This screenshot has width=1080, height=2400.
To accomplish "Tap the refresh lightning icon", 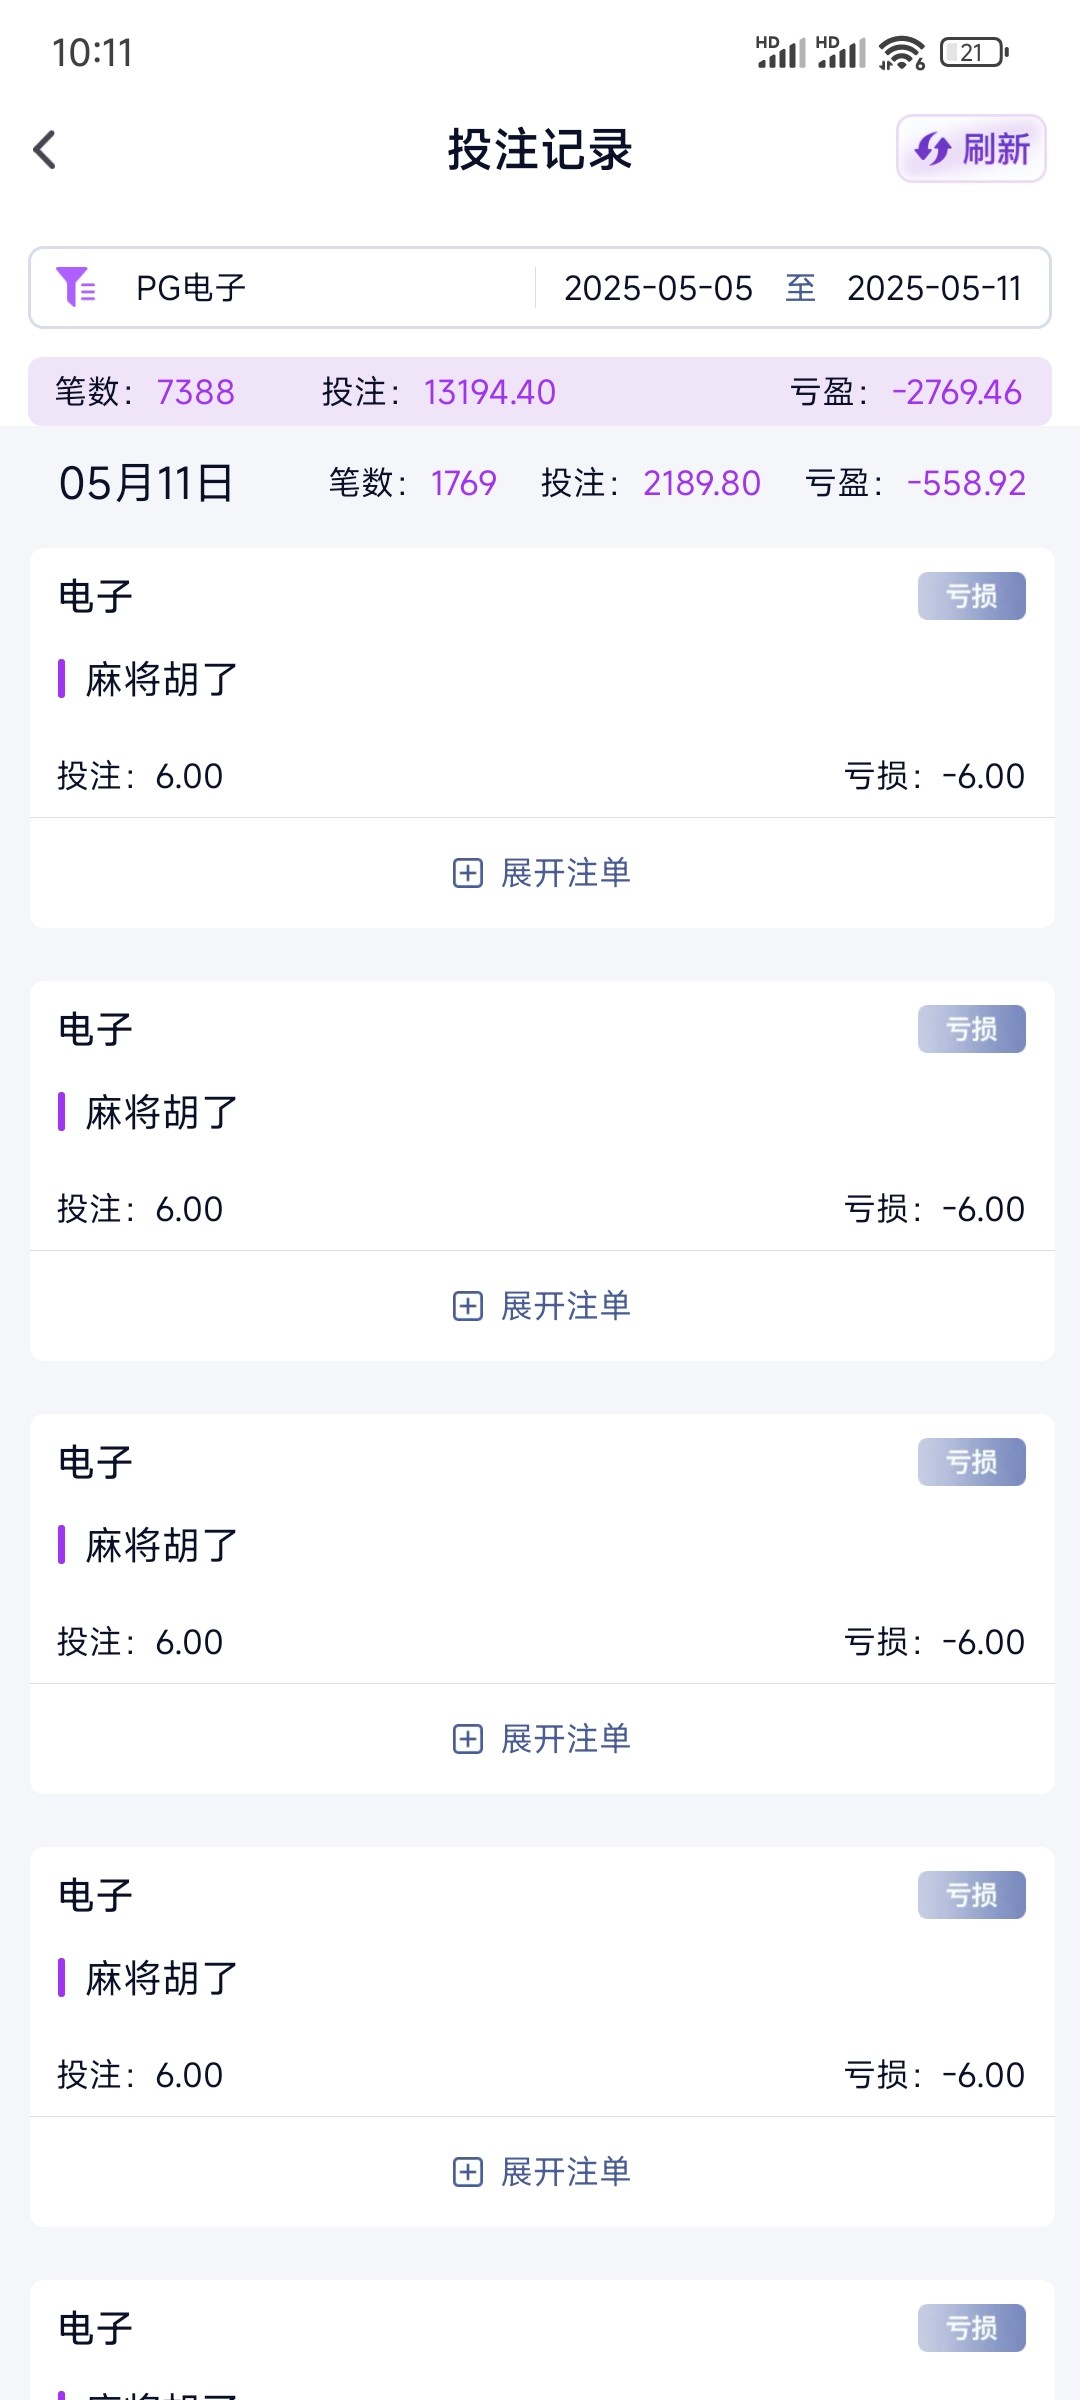I will click(932, 150).
